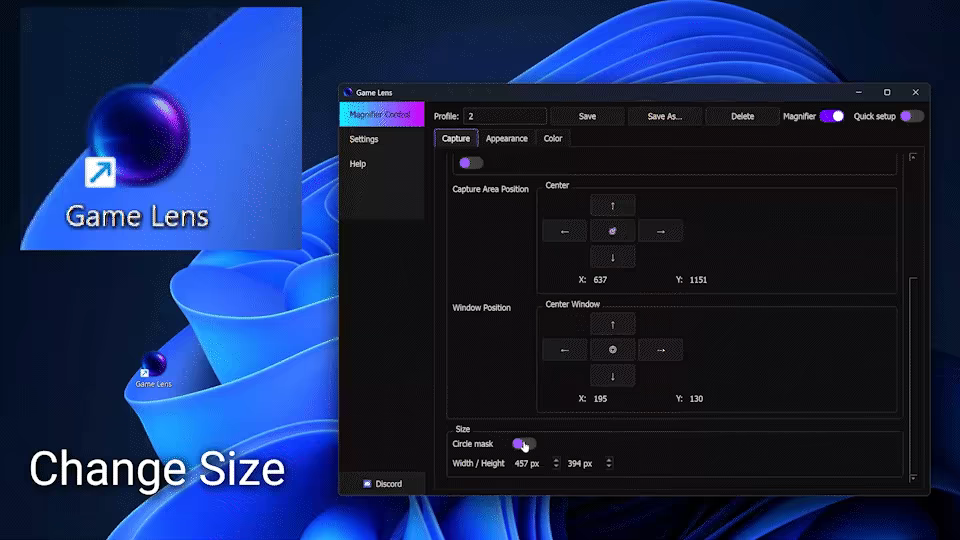Toggle the Magnifier switch off
This screenshot has height=540, width=960.
click(x=831, y=116)
